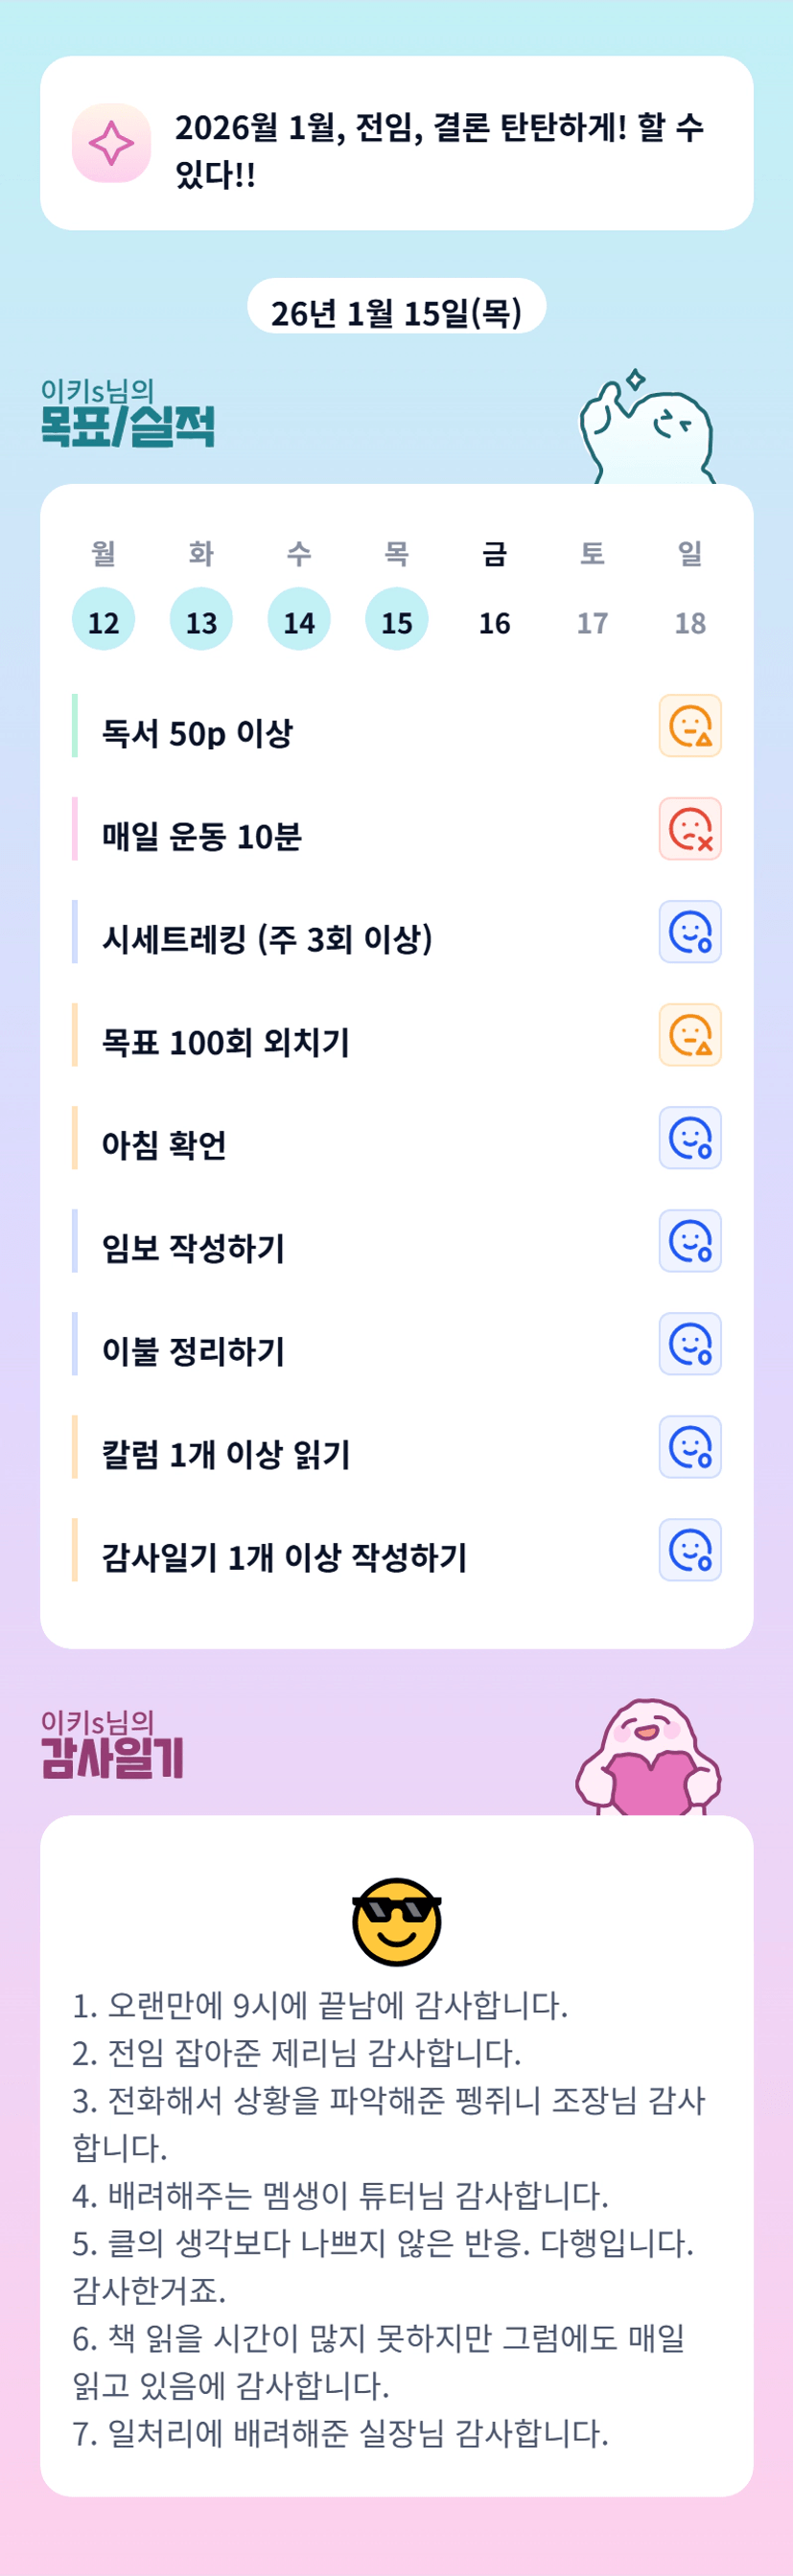This screenshot has width=793, height=2576.
Task: Select Tuesday the 13th in week calendar
Action: click(201, 620)
